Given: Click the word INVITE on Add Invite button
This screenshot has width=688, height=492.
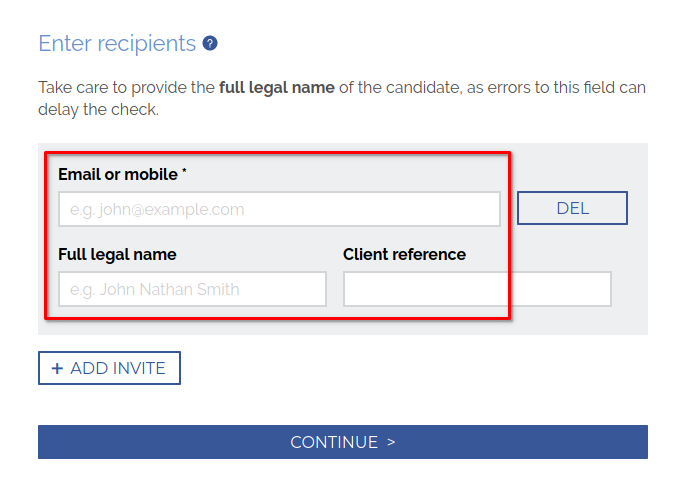Looking at the screenshot, I should pos(140,368).
